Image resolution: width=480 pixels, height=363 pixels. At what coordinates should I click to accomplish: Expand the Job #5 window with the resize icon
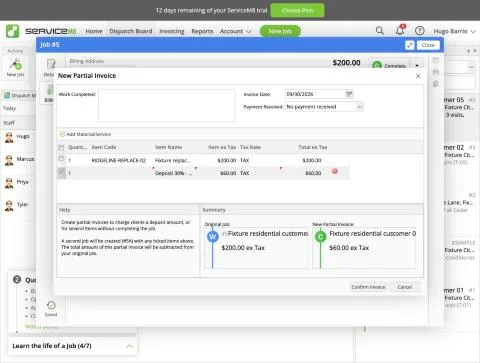[x=409, y=45]
